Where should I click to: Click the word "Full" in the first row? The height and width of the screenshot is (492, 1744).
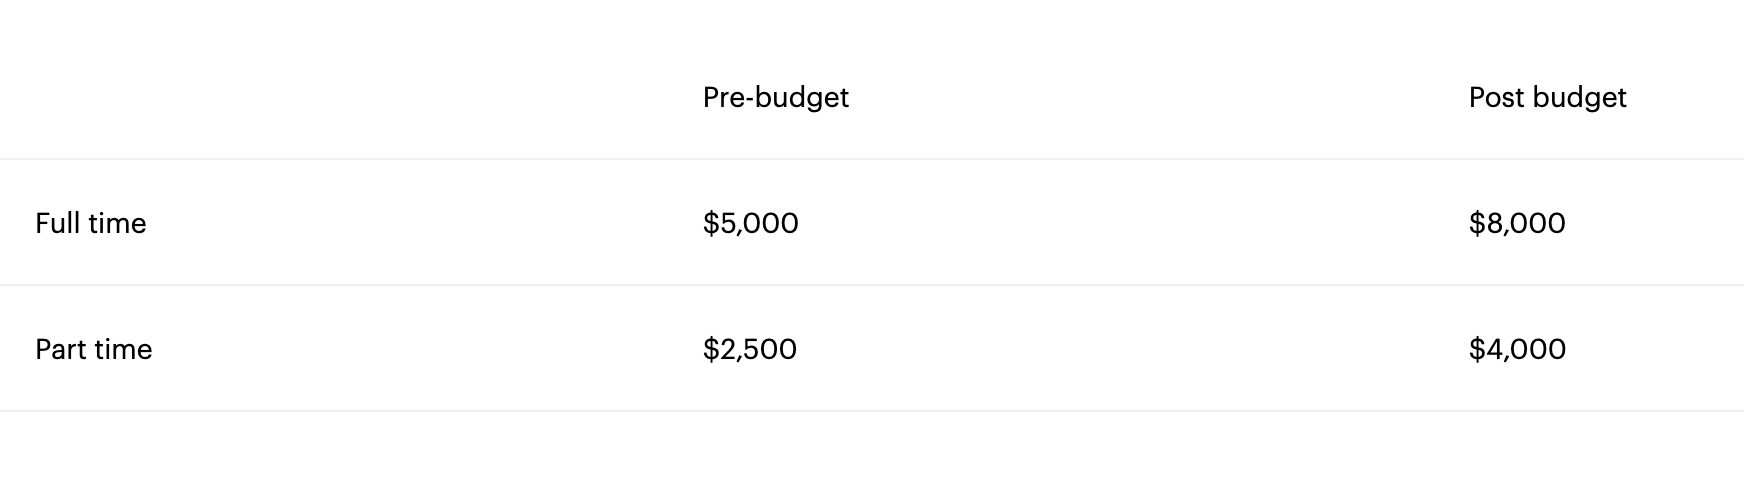[x=57, y=223]
